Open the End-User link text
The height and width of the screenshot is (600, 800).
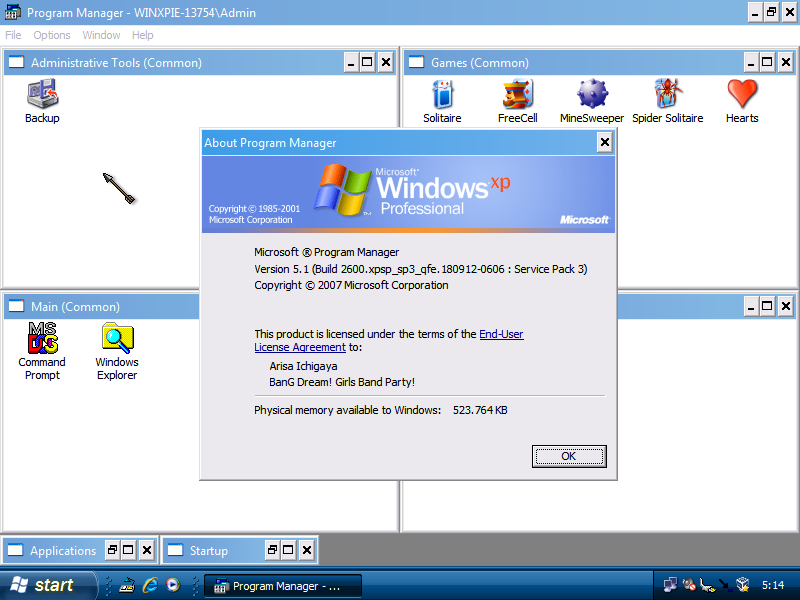tap(501, 334)
